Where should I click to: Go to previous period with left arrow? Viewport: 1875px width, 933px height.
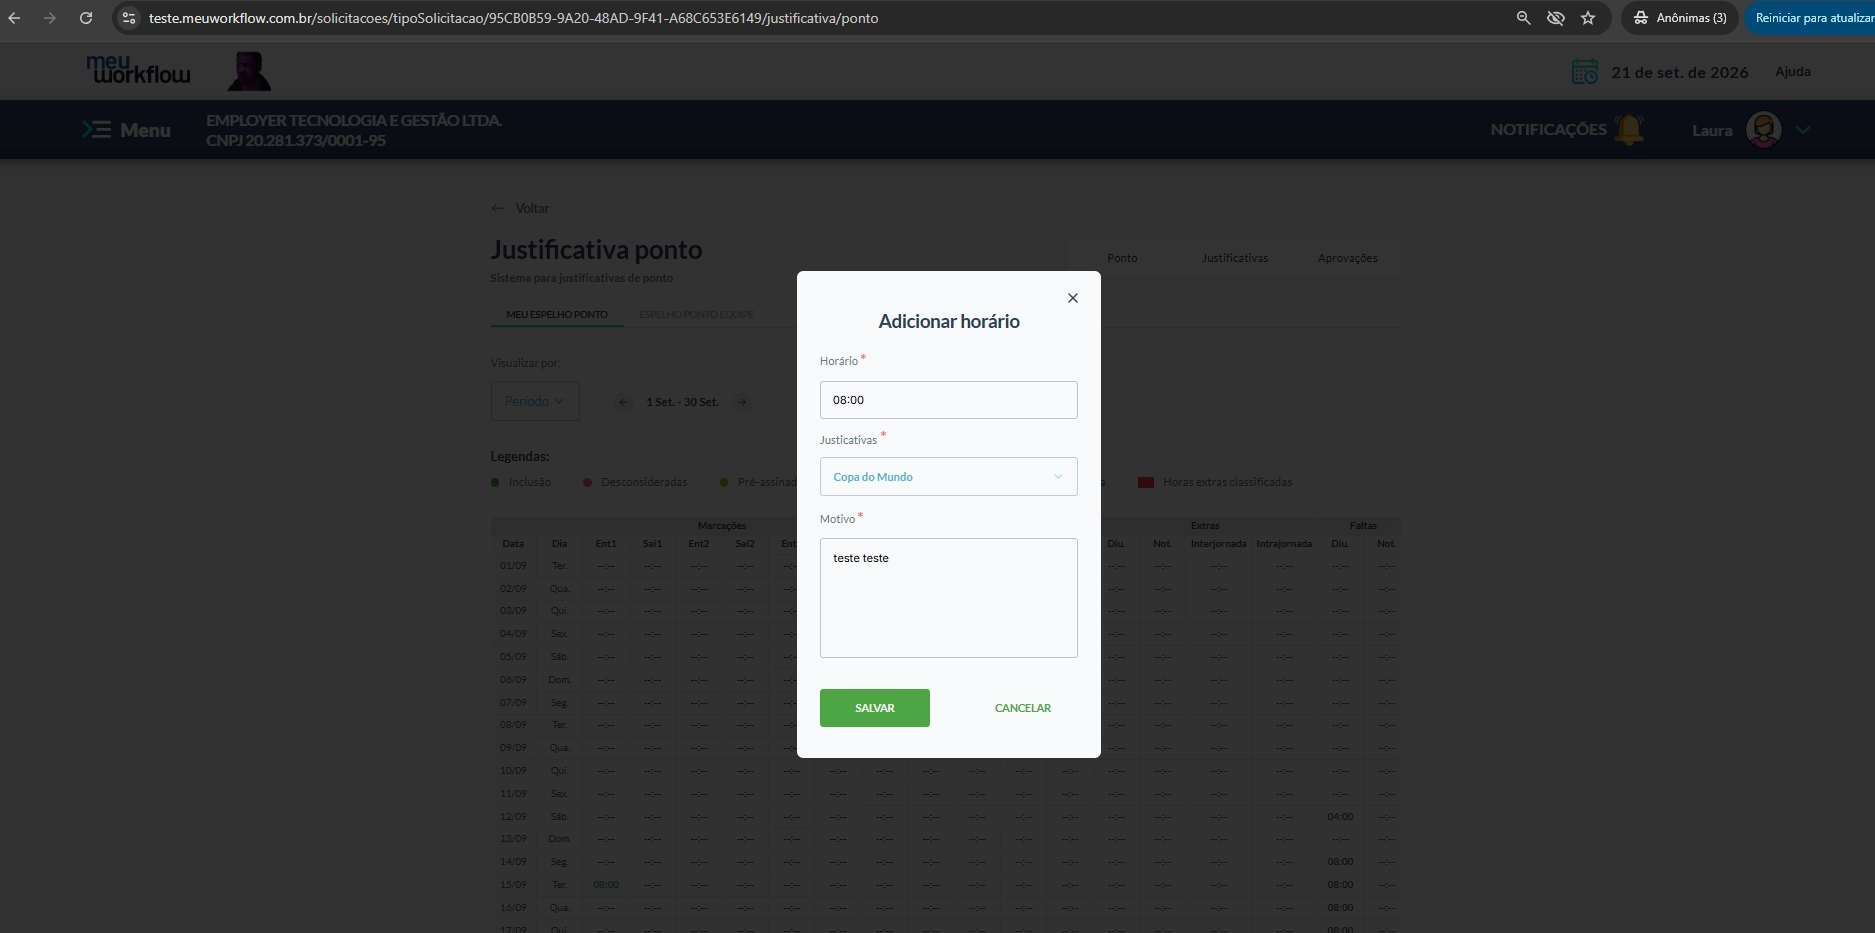[622, 402]
